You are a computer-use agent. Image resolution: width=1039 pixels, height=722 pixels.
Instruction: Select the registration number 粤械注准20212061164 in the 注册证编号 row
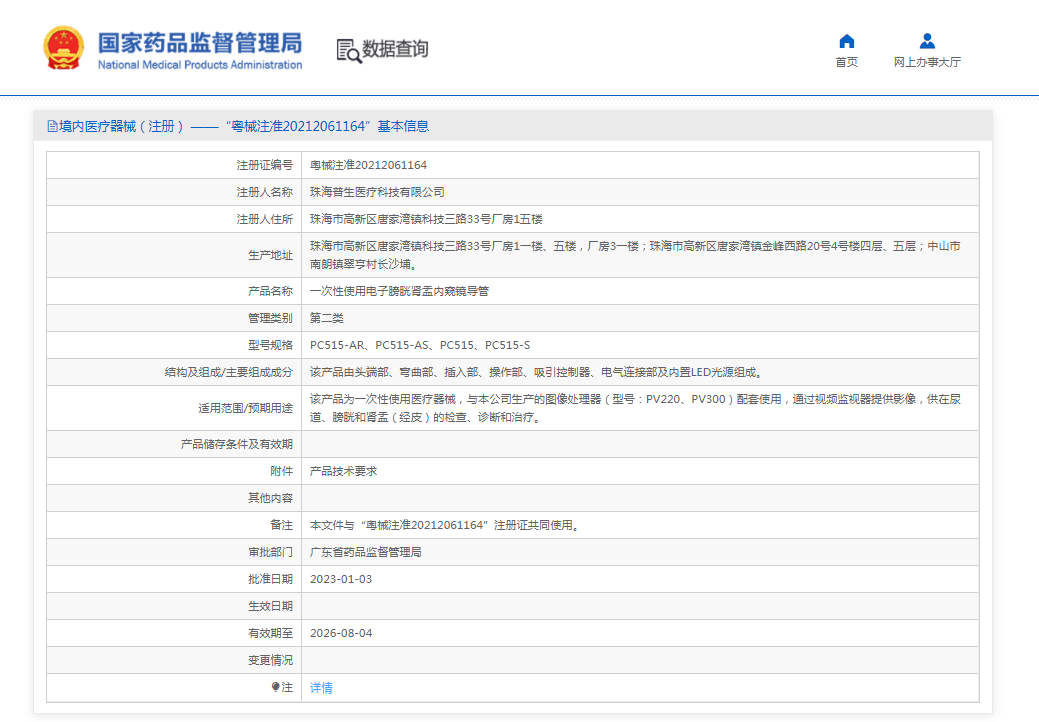368,165
